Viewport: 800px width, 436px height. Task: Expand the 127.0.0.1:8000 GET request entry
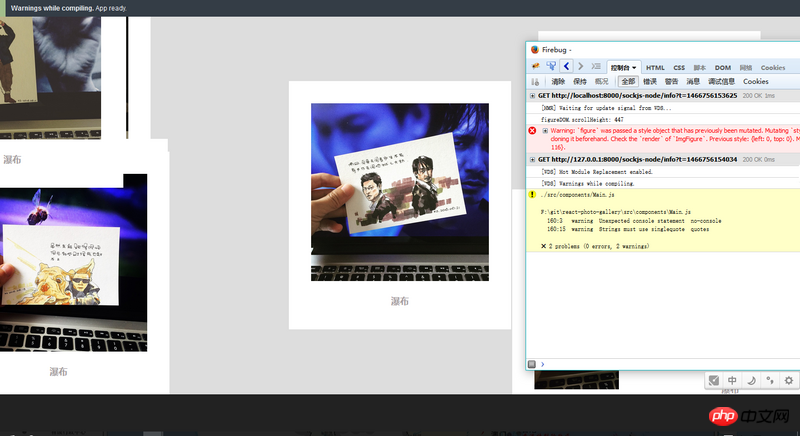pos(533,159)
